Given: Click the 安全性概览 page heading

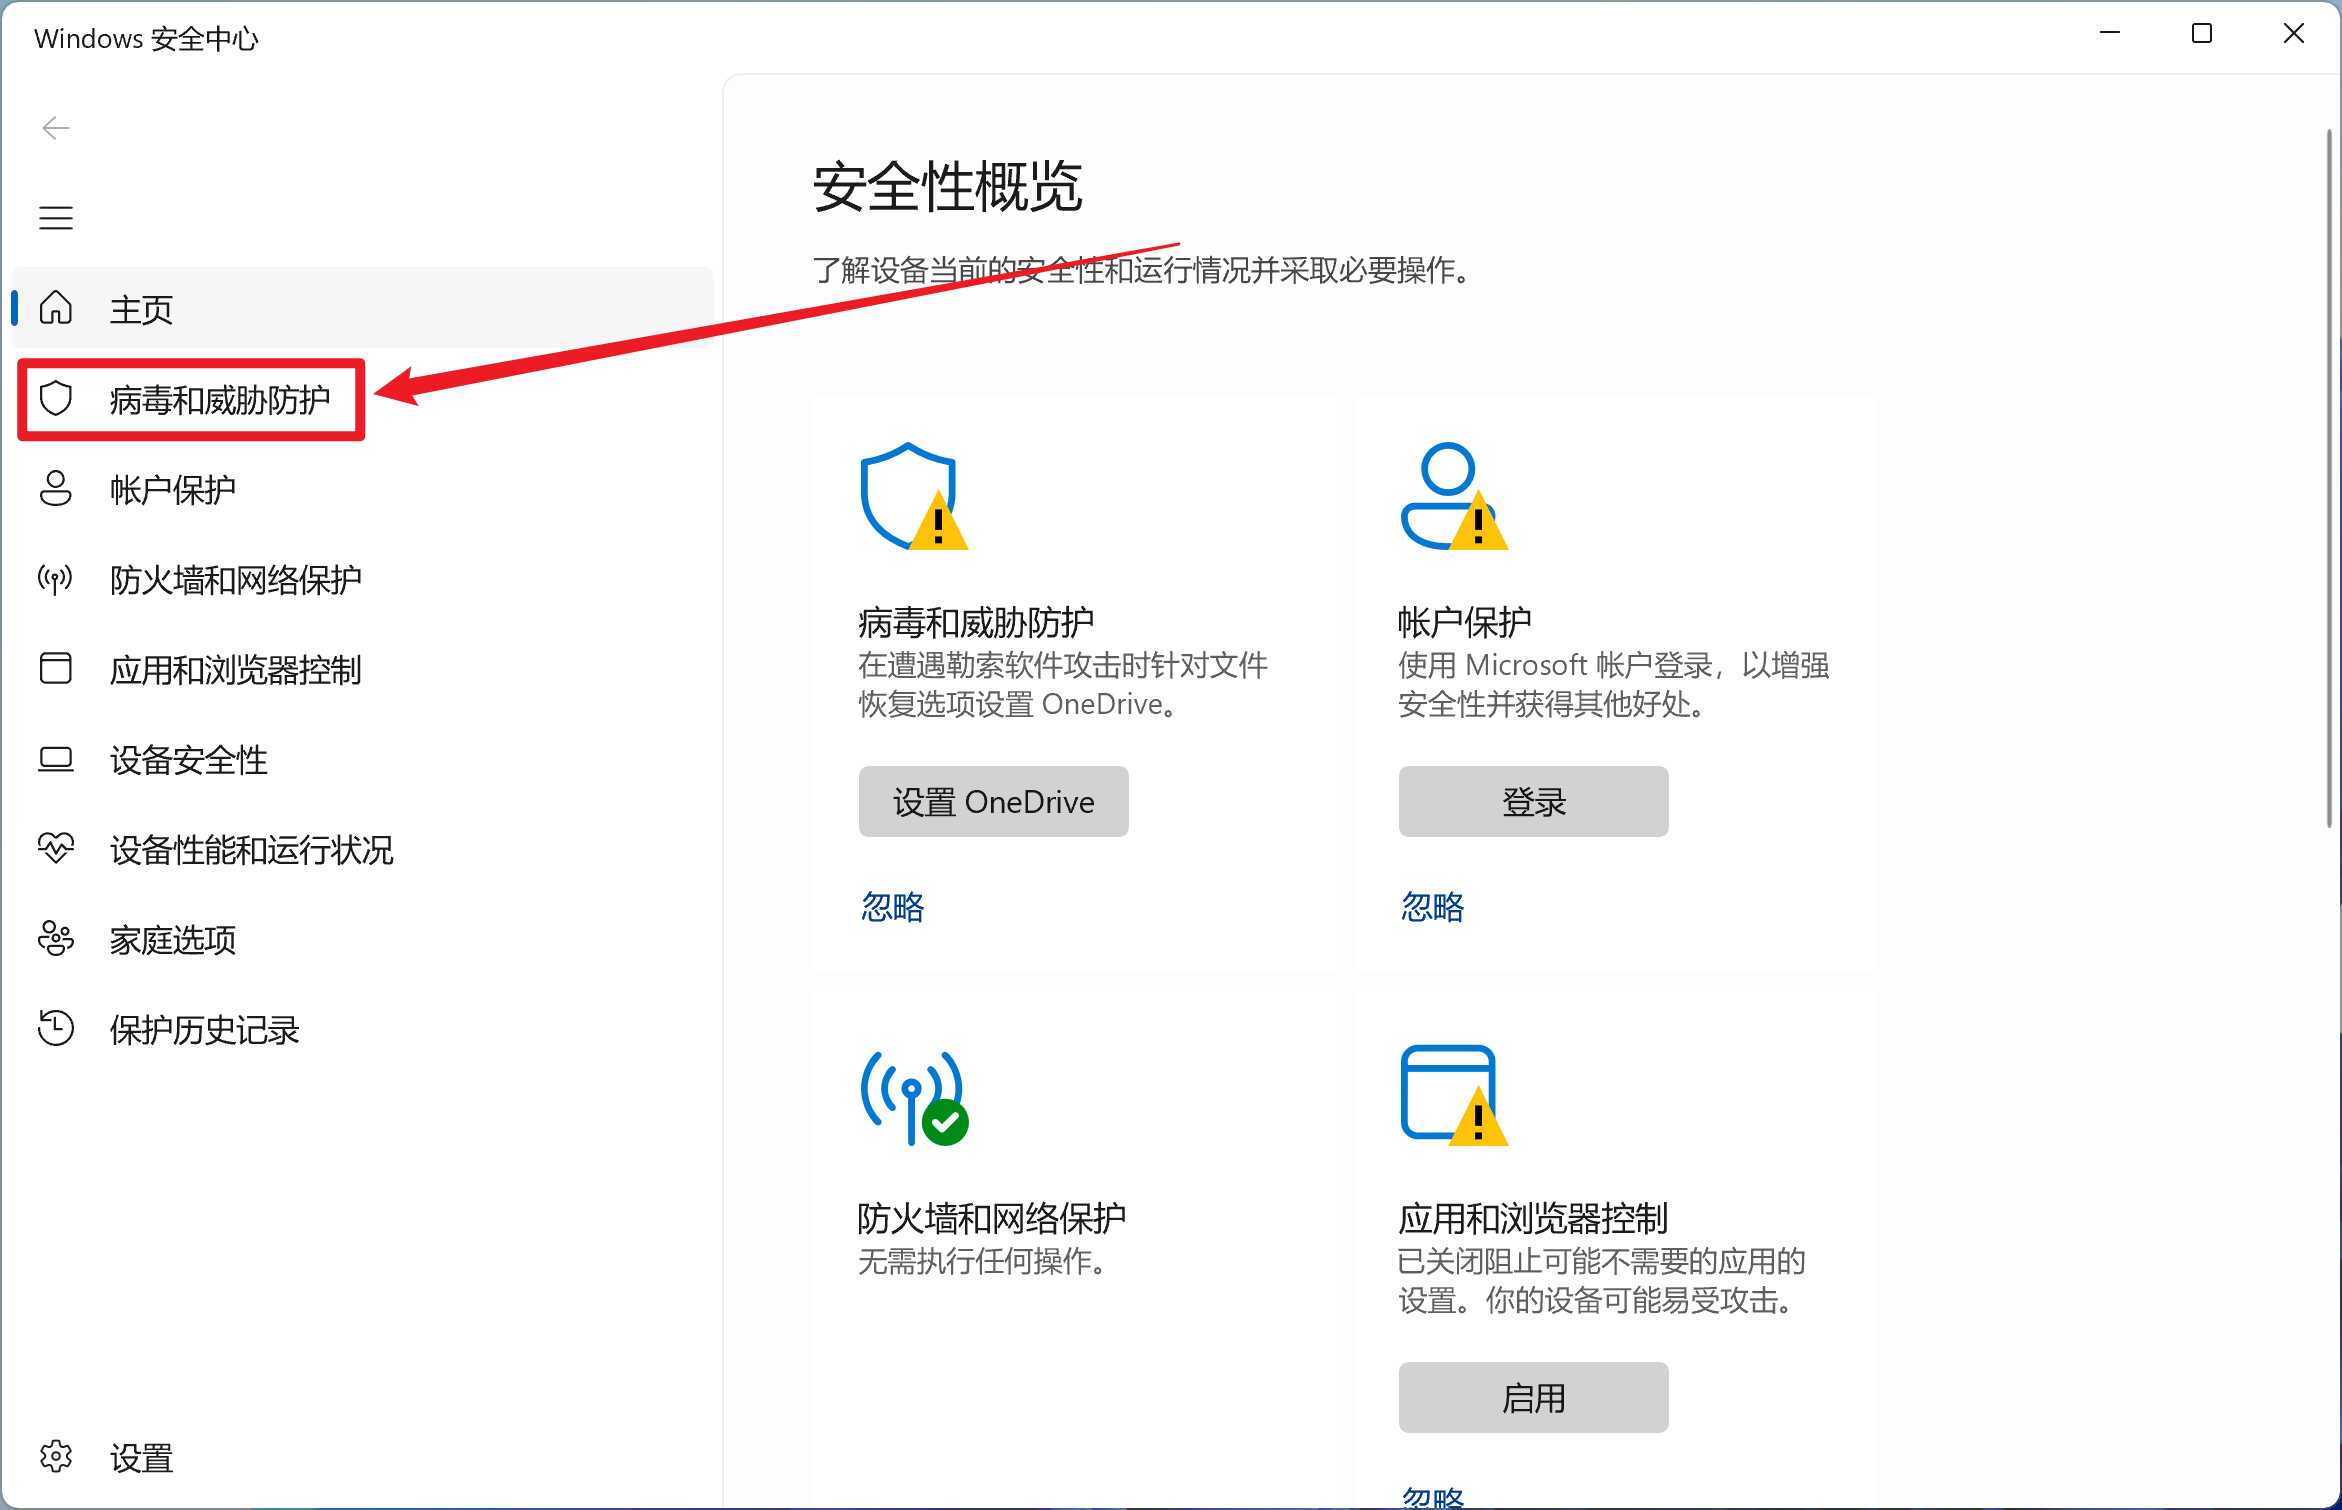Looking at the screenshot, I should [x=947, y=187].
